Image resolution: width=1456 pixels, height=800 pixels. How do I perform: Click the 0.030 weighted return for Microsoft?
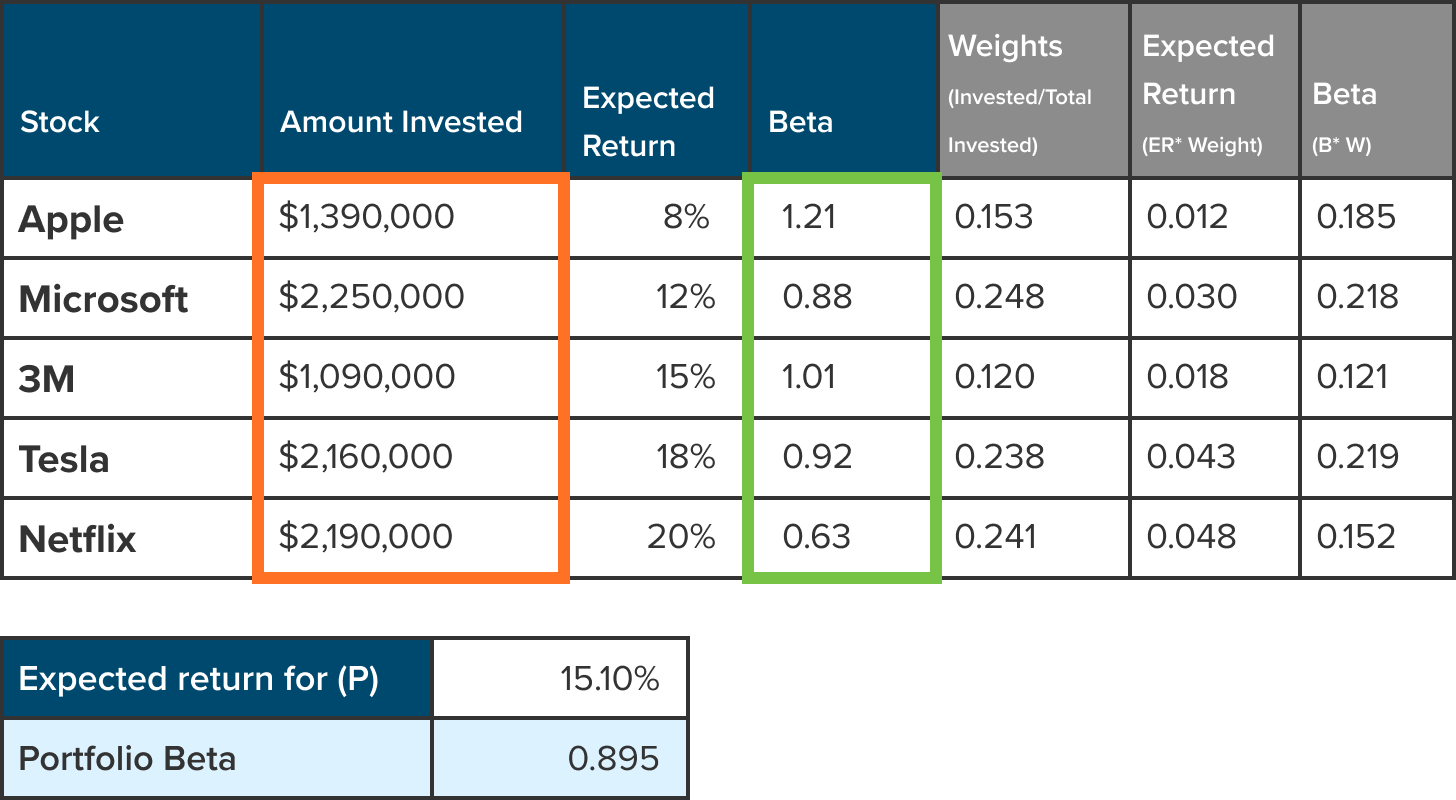click(1191, 297)
